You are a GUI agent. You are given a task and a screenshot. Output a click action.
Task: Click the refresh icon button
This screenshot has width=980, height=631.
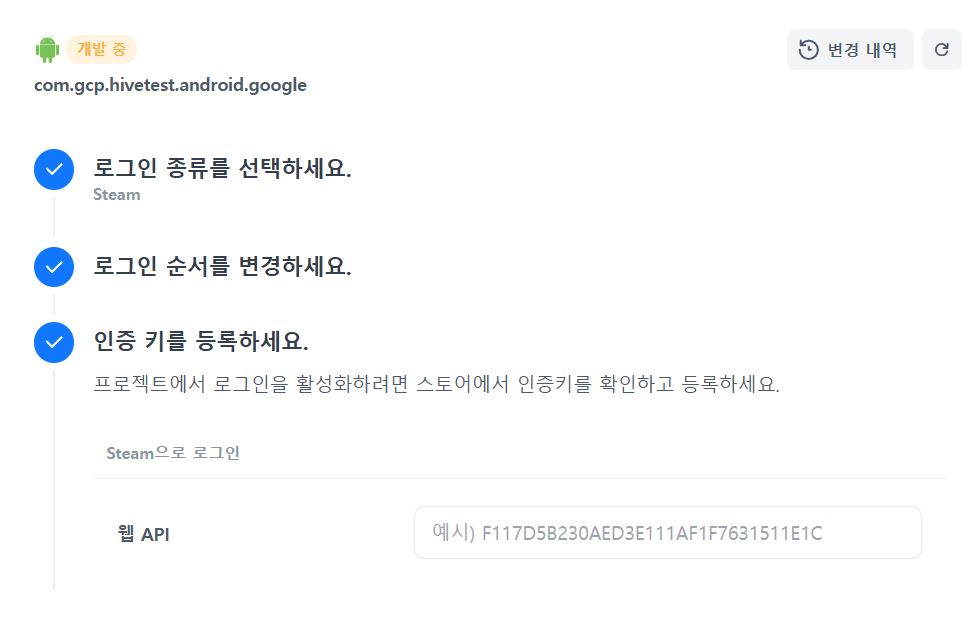coord(941,49)
